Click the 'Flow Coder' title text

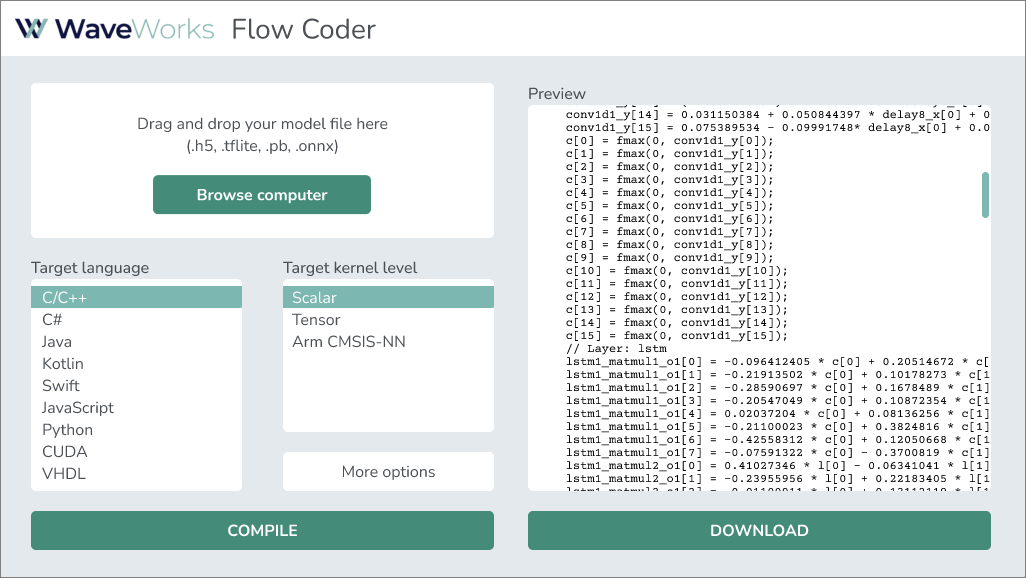(304, 29)
